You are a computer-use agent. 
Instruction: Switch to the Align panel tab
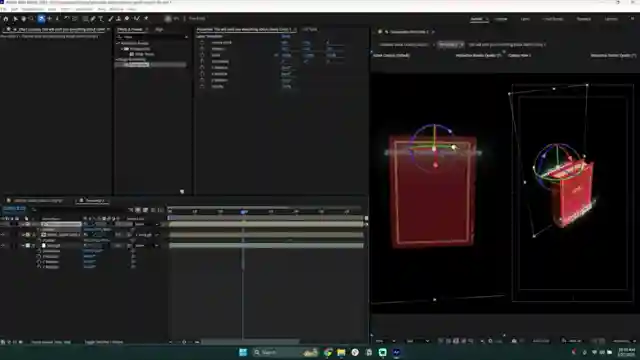(159, 29)
